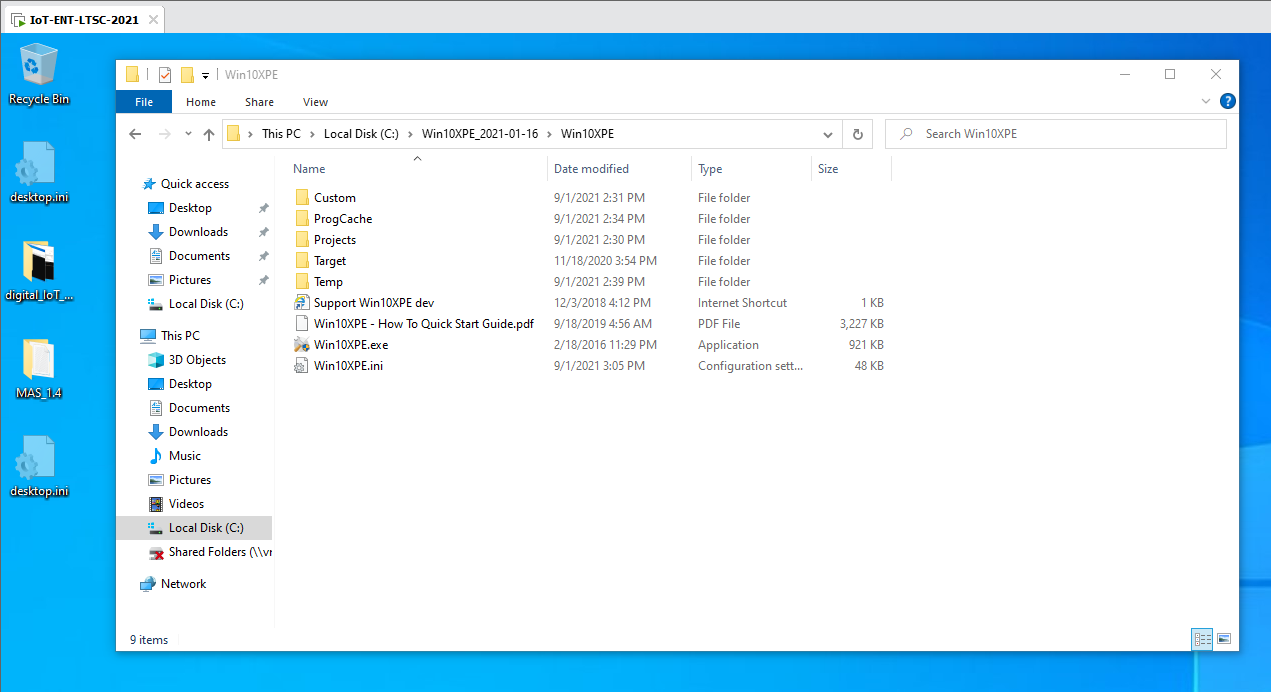Switch to the Home ribbon tab
The width and height of the screenshot is (1271, 692).
(x=201, y=102)
